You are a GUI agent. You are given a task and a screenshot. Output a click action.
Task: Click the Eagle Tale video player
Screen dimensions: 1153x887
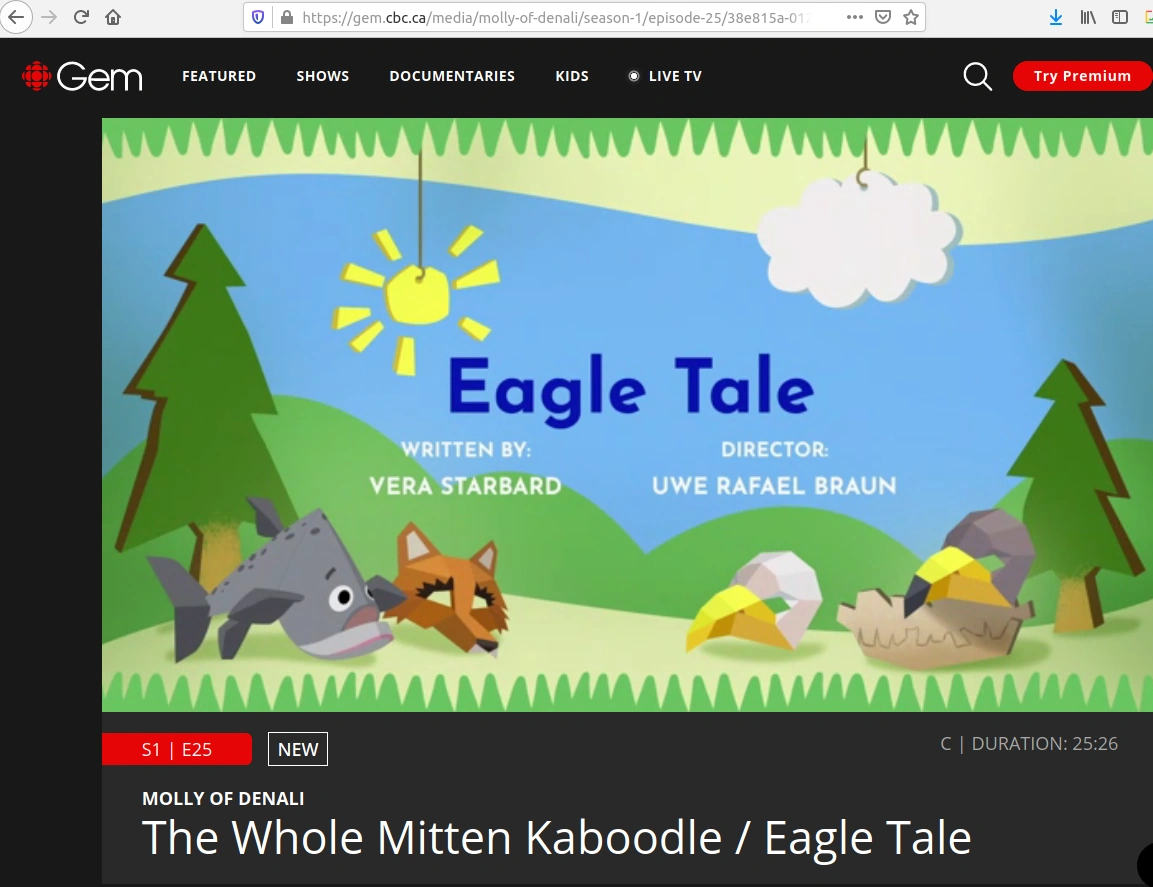click(627, 415)
